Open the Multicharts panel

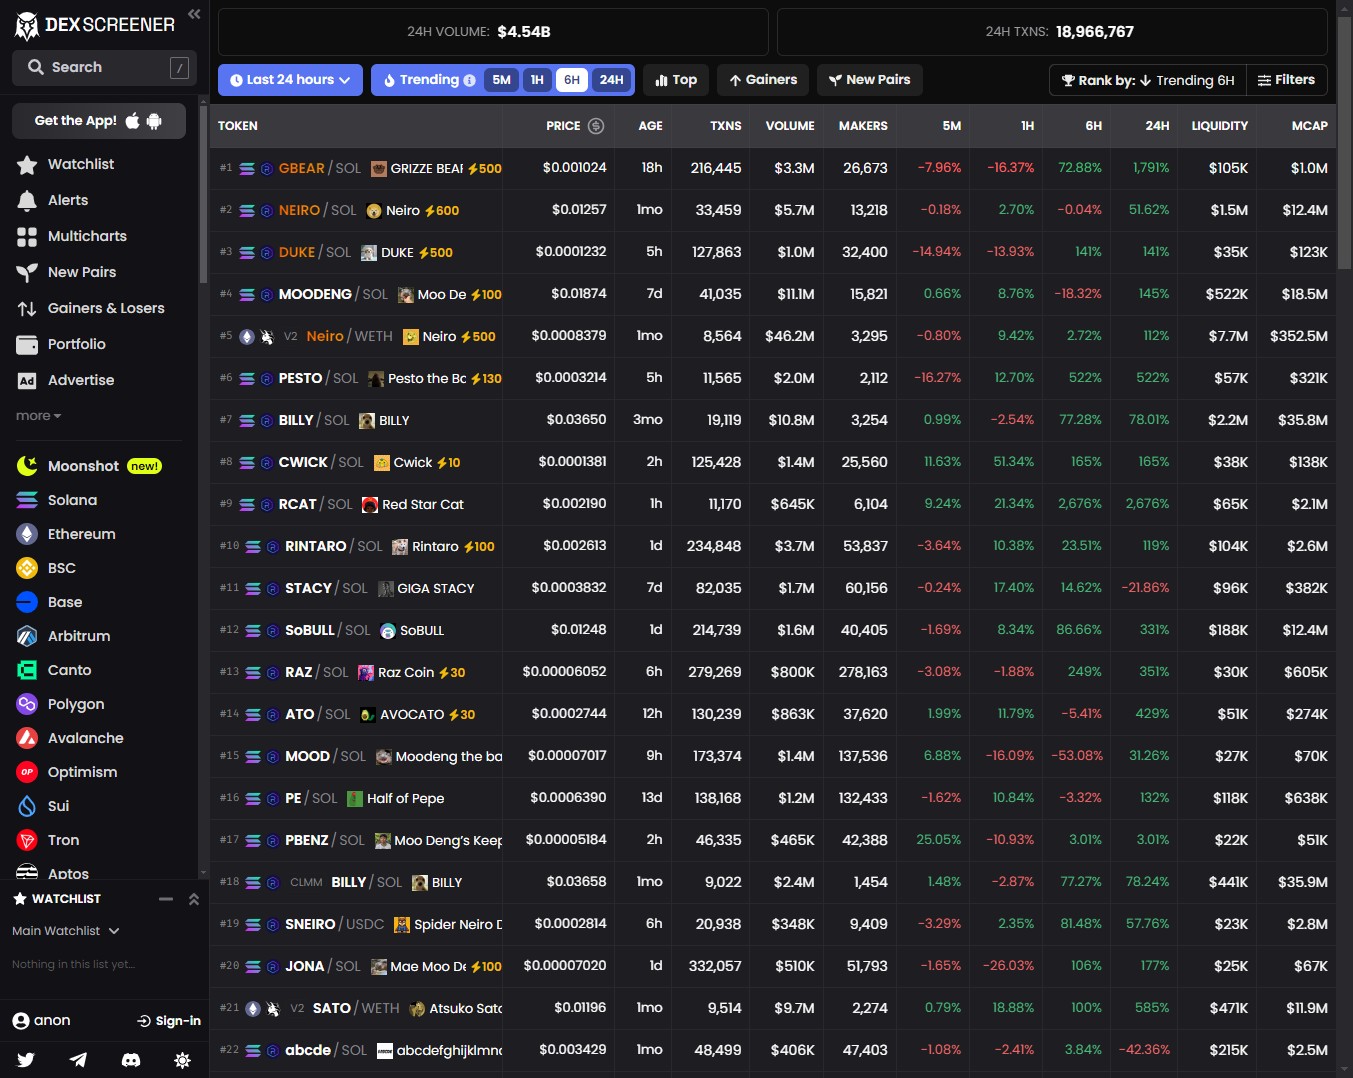point(87,236)
